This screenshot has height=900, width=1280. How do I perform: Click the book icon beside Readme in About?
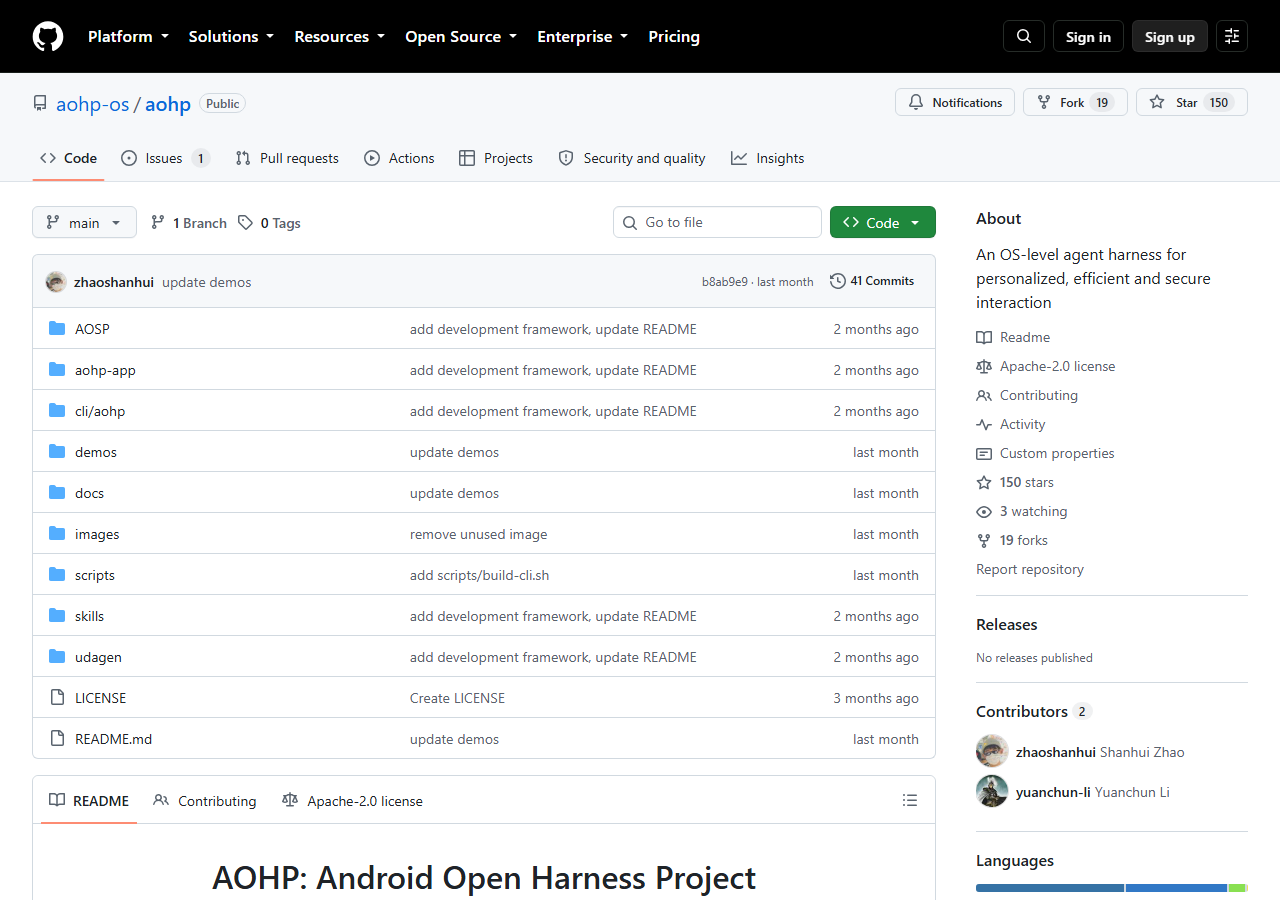pyautogui.click(x=984, y=337)
